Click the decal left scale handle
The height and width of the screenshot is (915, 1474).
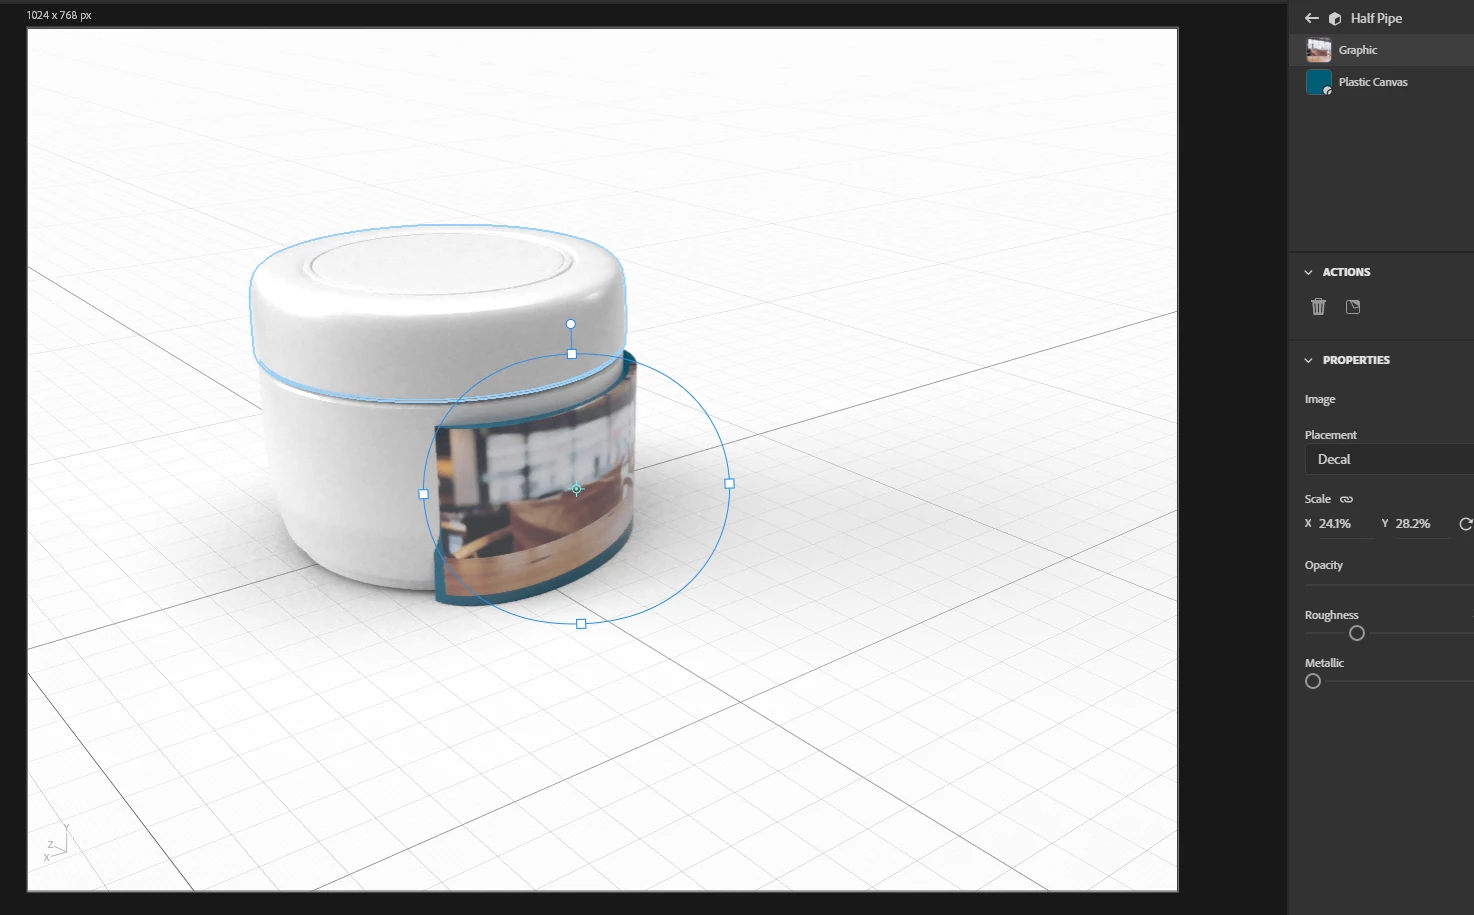424,494
